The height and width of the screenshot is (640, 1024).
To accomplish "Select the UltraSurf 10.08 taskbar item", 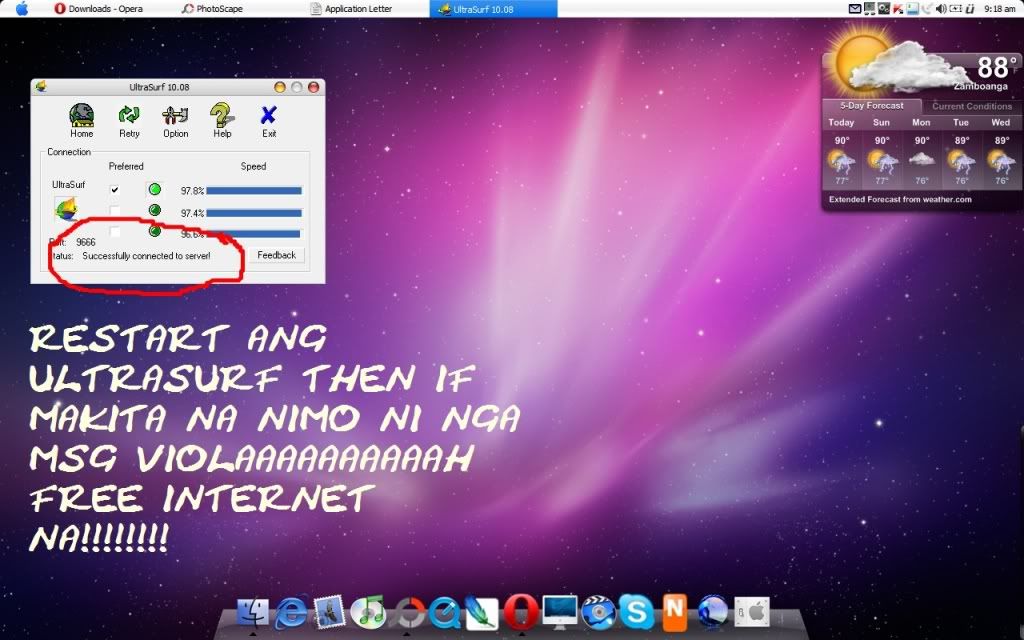I will coord(493,8).
